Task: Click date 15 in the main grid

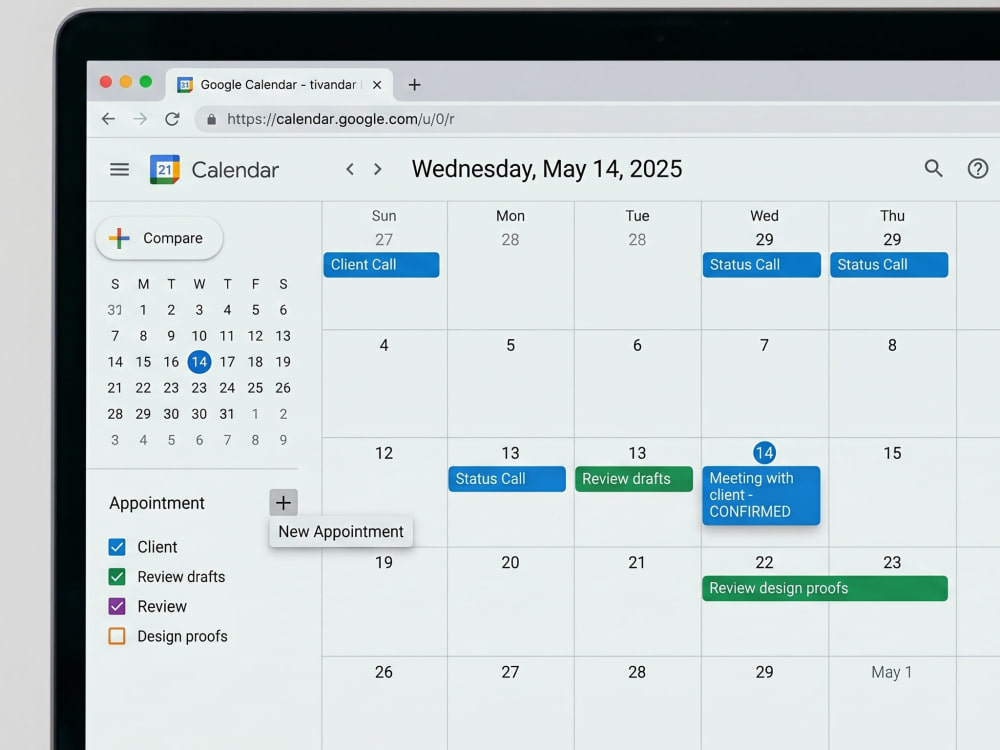Action: coord(892,453)
